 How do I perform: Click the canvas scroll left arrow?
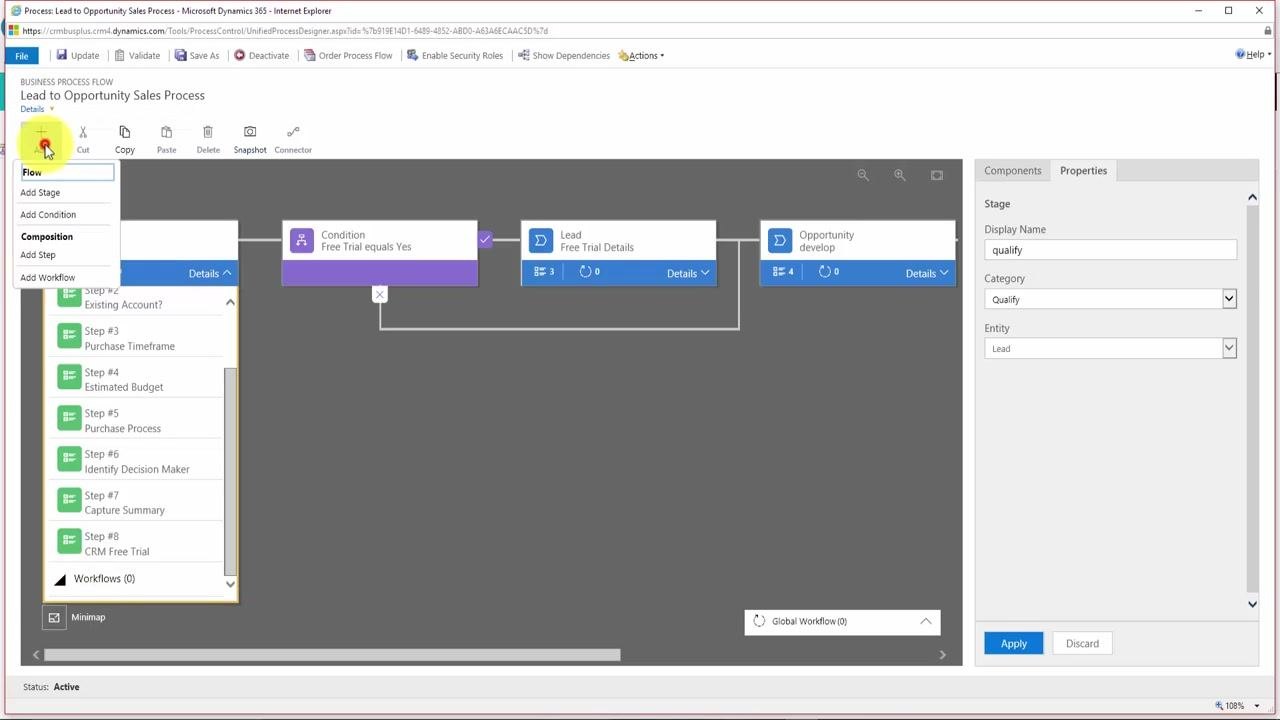pos(36,655)
